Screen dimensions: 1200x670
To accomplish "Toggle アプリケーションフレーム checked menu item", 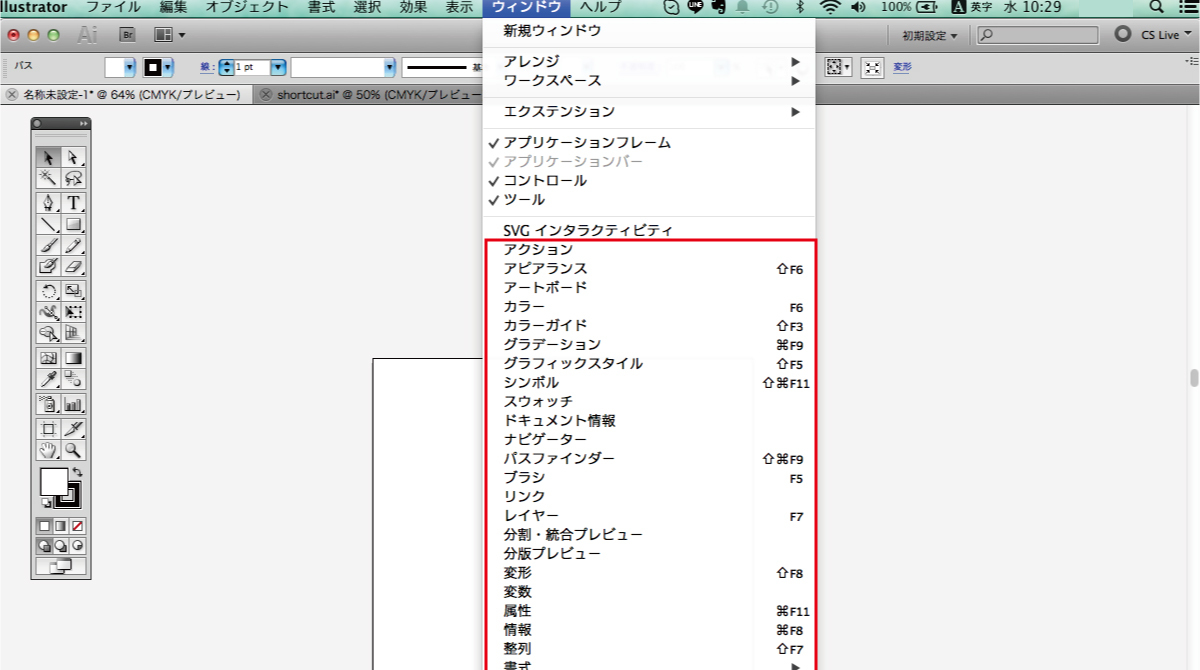I will pos(649,143).
